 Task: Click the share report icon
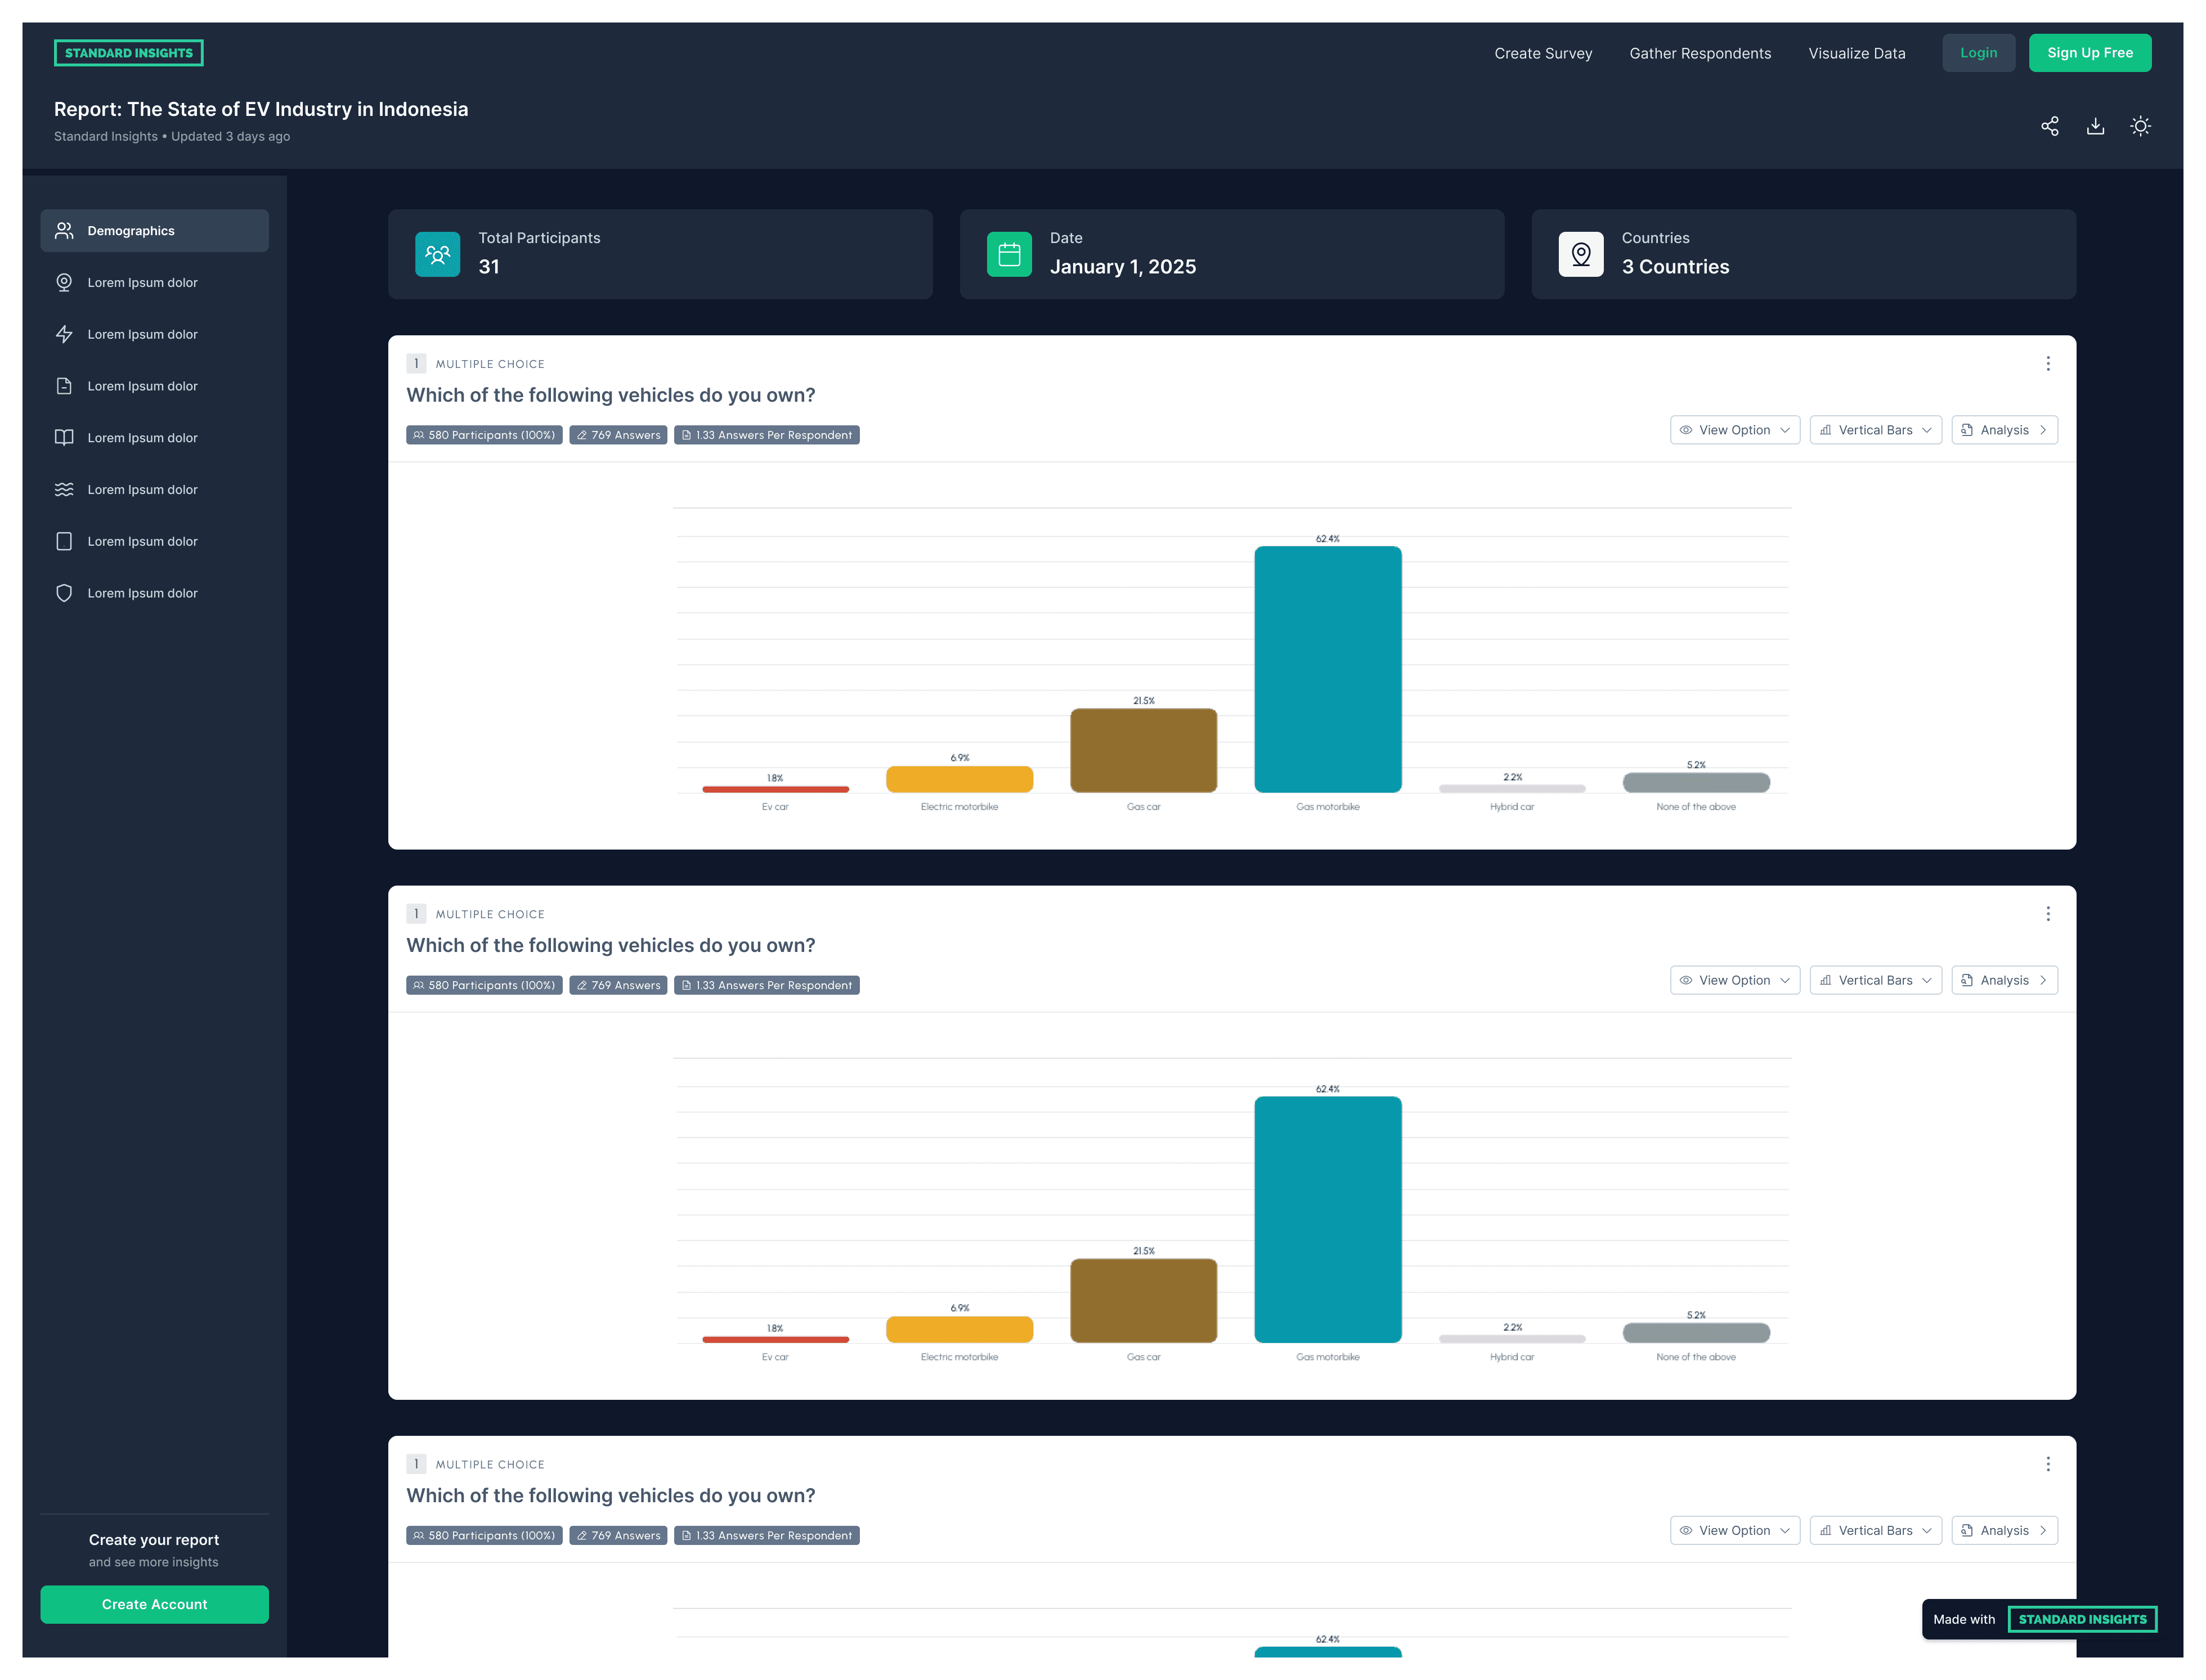pyautogui.click(x=2049, y=126)
